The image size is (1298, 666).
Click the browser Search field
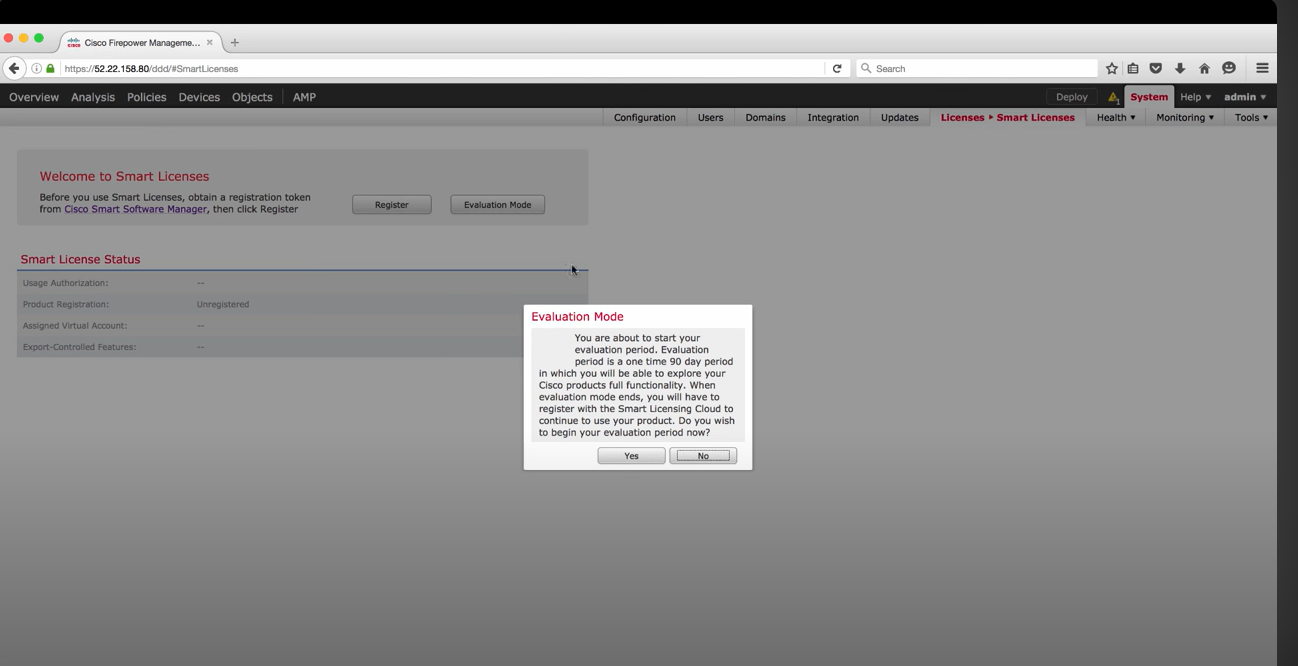[977, 68]
